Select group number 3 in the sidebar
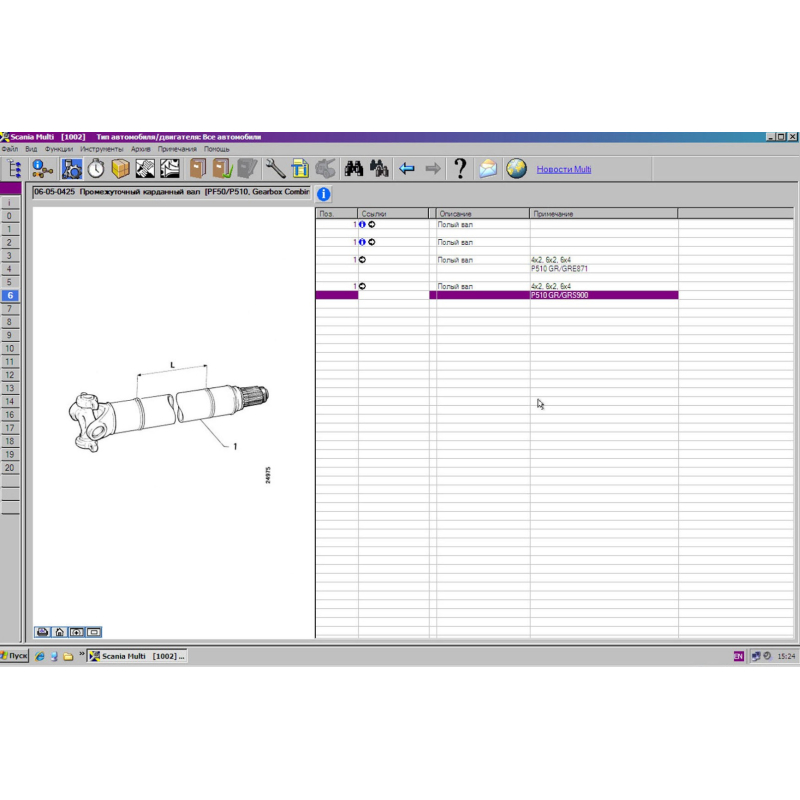Viewport: 800px width, 800px height. click(10, 256)
